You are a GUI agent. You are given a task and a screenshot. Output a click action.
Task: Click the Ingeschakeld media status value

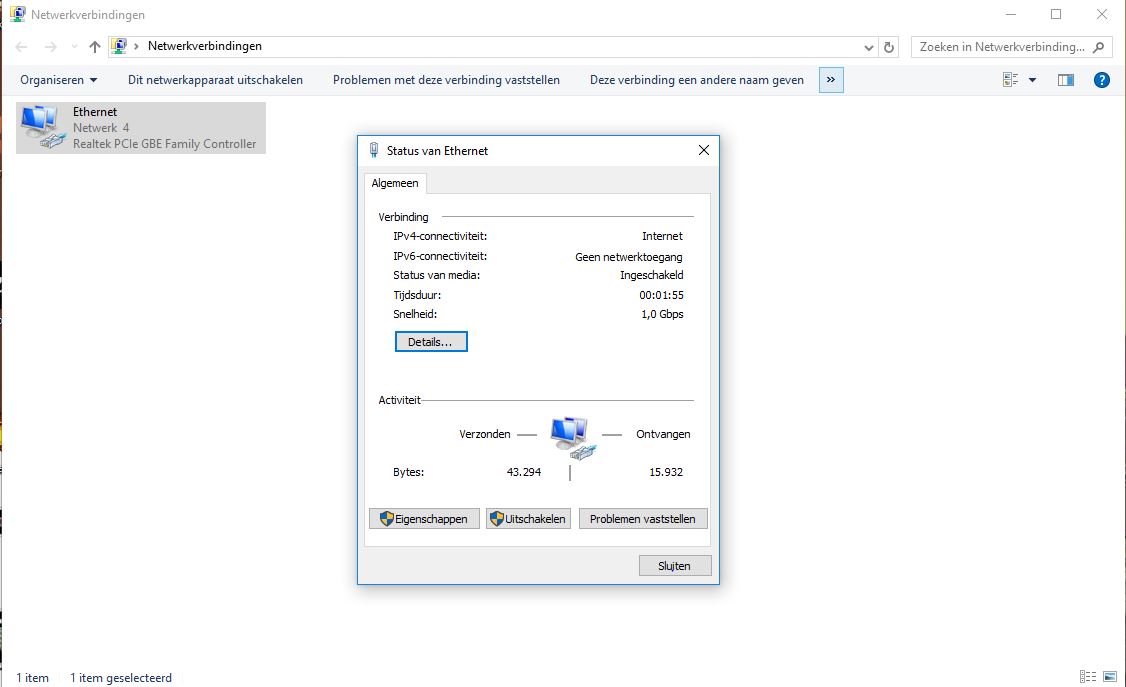pos(651,275)
